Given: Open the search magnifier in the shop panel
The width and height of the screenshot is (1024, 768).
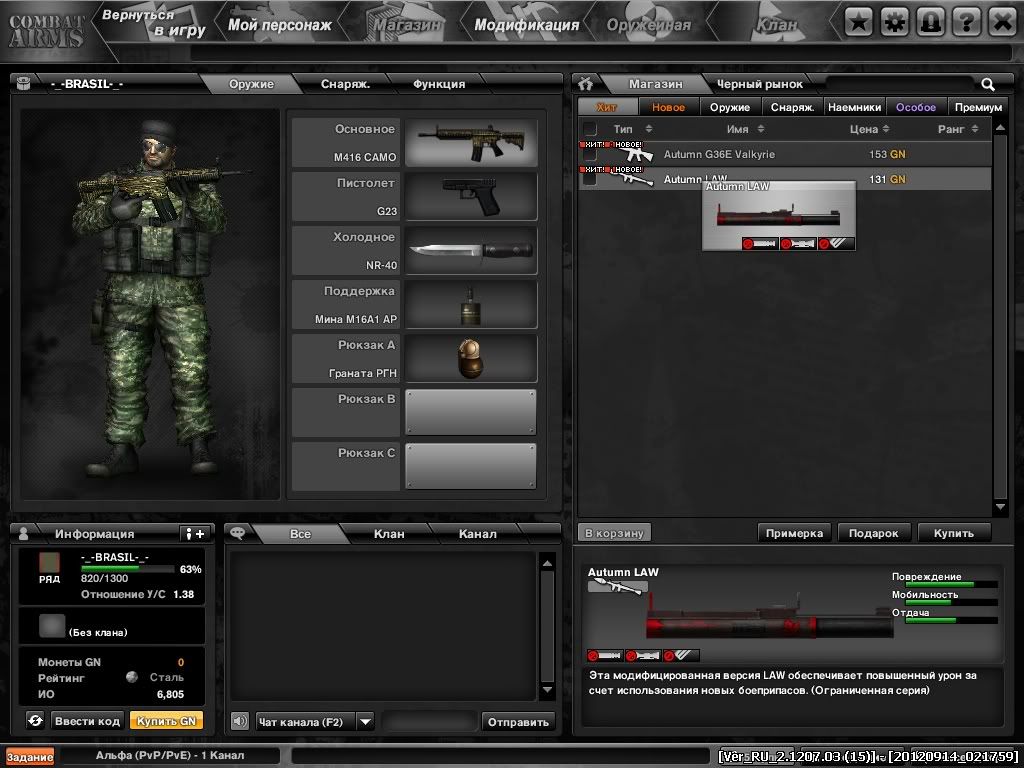Looking at the screenshot, I should point(988,83).
